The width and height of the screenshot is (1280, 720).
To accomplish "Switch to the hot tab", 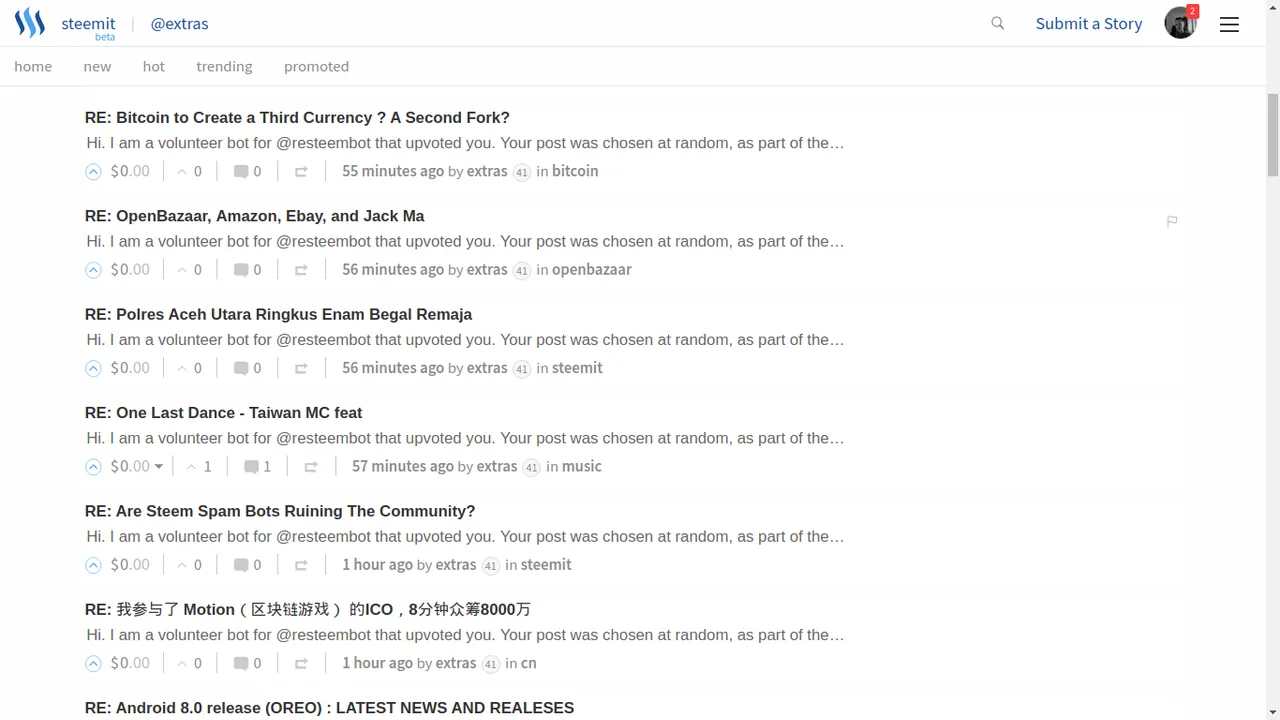I will (x=153, y=66).
